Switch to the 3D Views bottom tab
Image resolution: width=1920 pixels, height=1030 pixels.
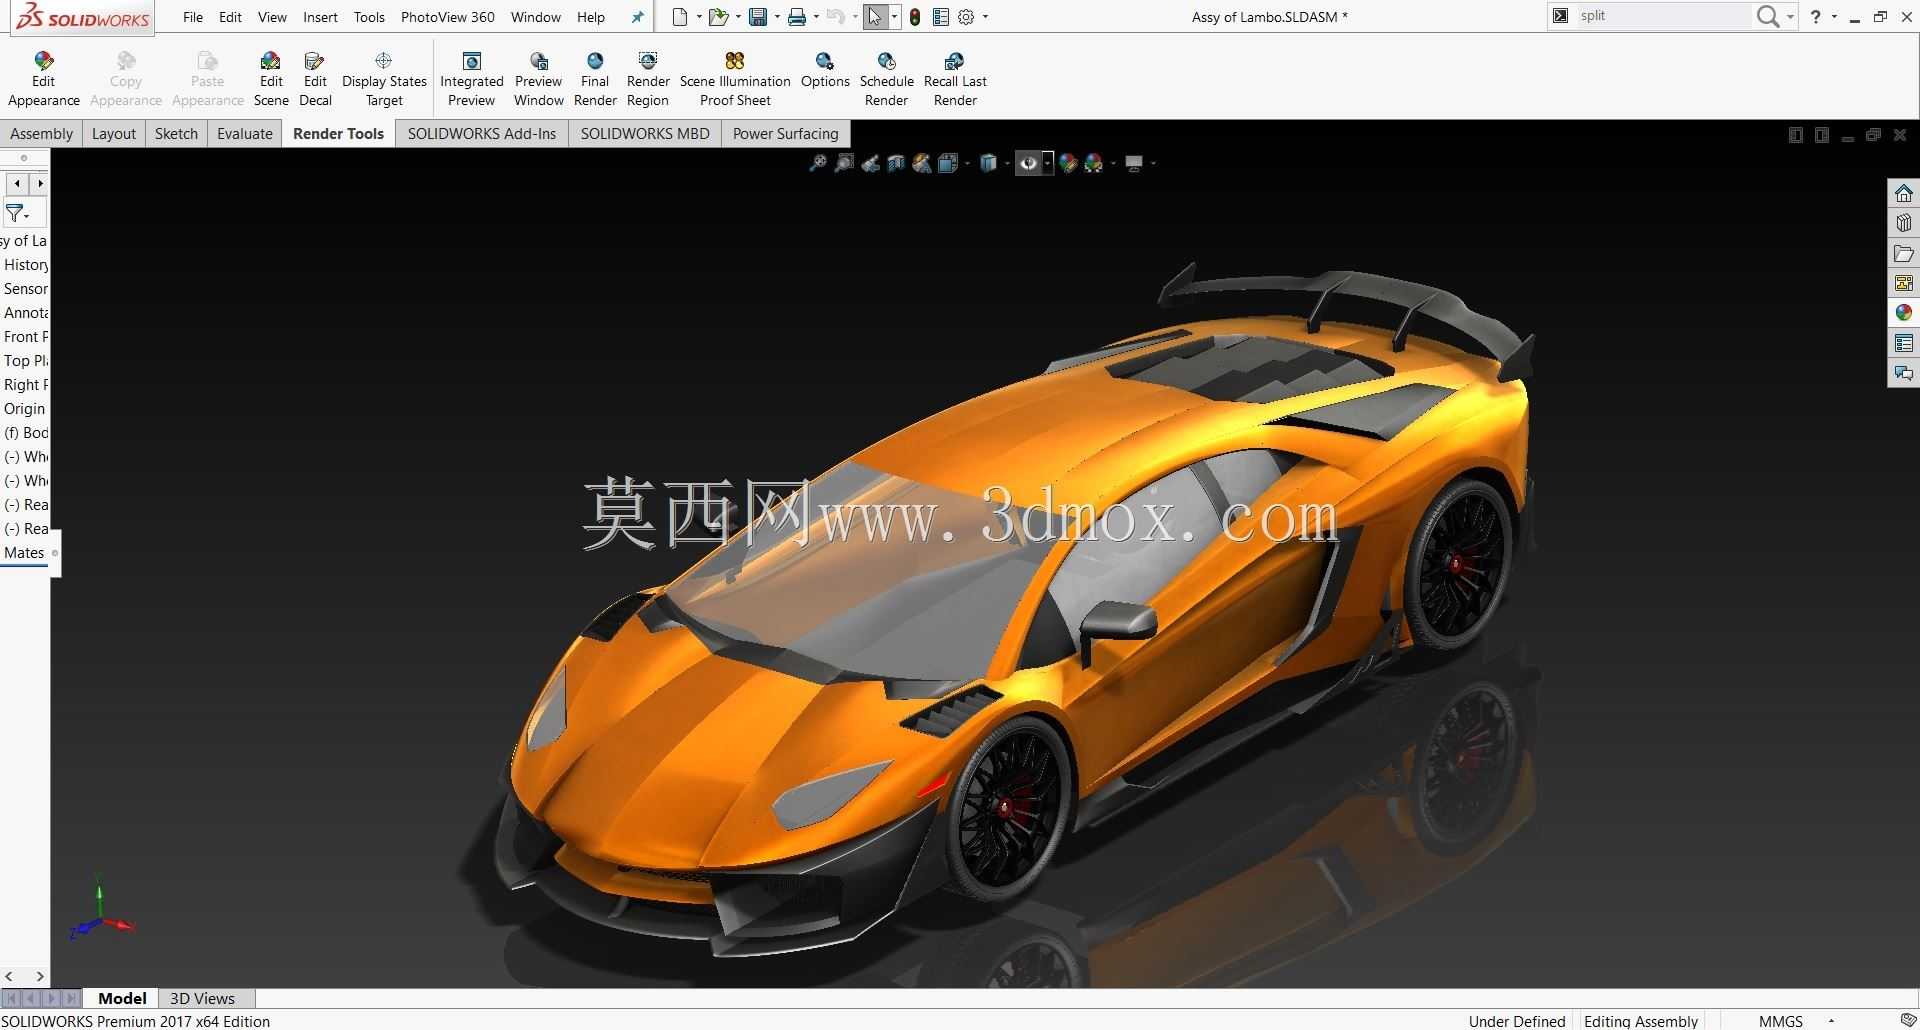click(x=202, y=998)
